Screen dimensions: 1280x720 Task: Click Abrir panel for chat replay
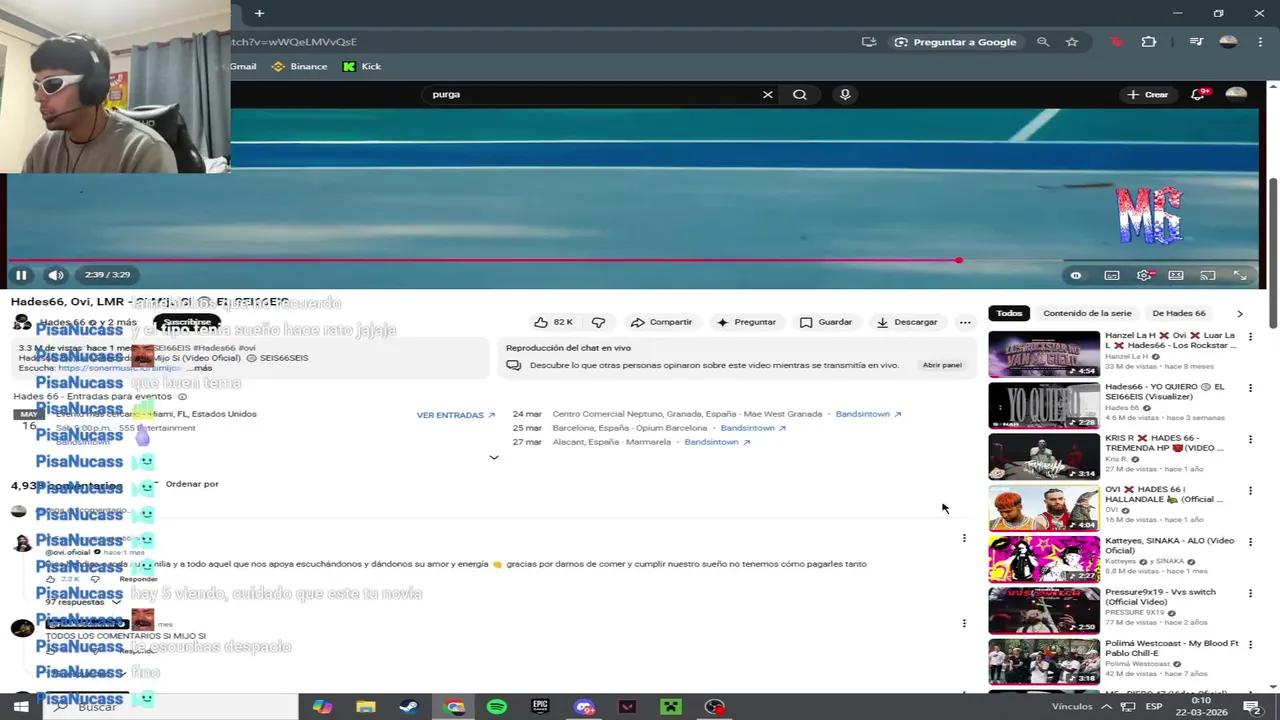pyautogui.click(x=942, y=365)
